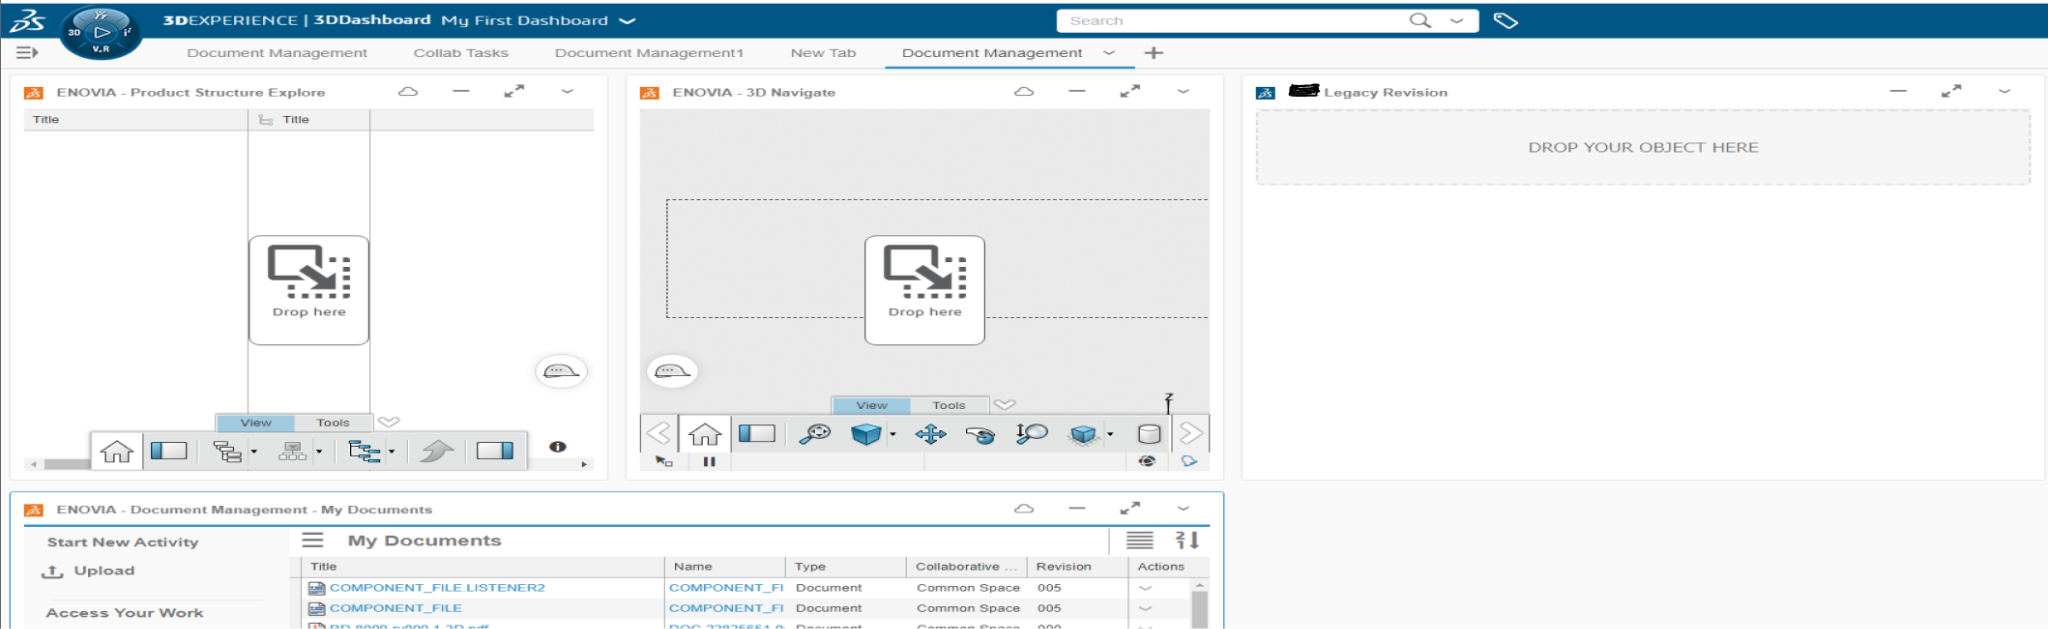Click the blue structure tree icon
The height and width of the screenshot is (629, 2048).
(364, 451)
